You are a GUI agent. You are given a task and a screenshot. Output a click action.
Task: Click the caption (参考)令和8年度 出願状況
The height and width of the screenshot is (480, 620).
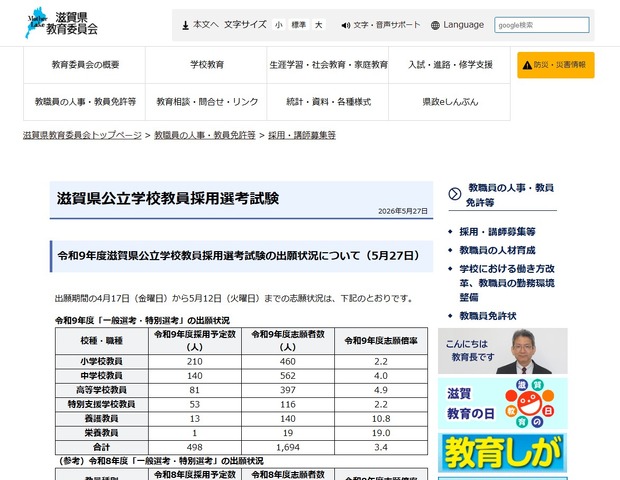tap(161, 461)
